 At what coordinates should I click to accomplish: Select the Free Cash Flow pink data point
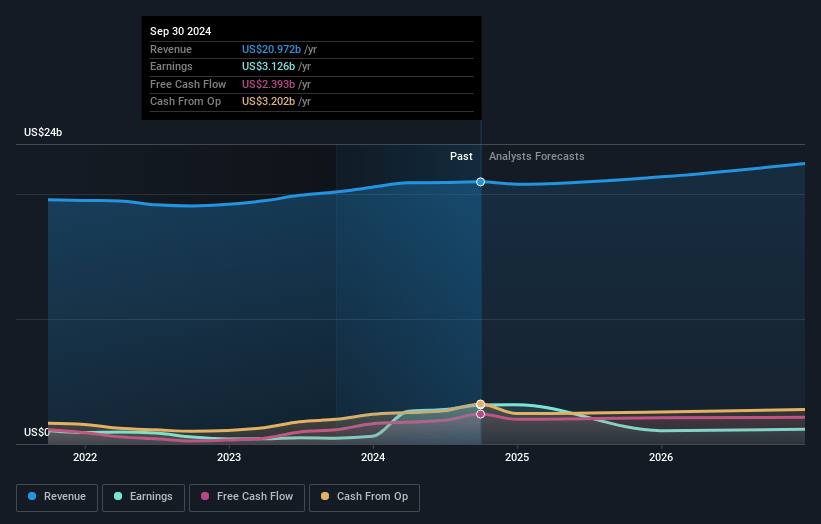pos(481,414)
